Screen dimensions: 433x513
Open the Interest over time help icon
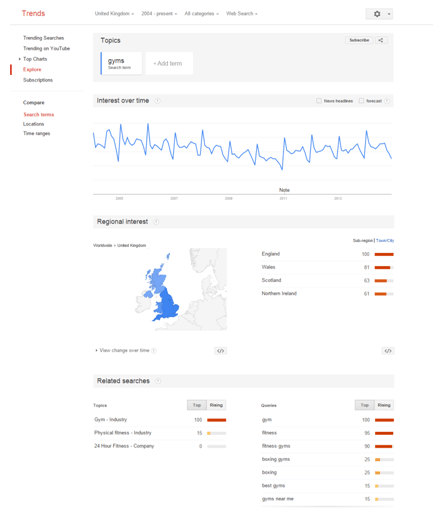157,101
